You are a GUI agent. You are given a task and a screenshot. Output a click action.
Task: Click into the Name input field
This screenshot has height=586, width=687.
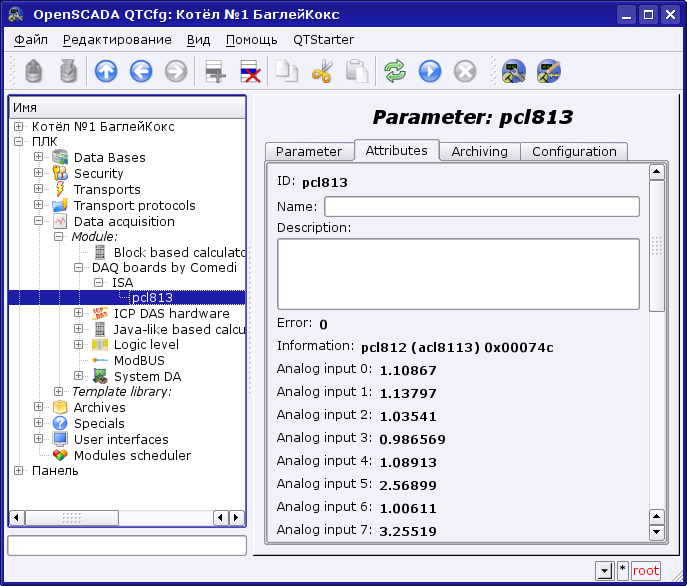[481, 206]
